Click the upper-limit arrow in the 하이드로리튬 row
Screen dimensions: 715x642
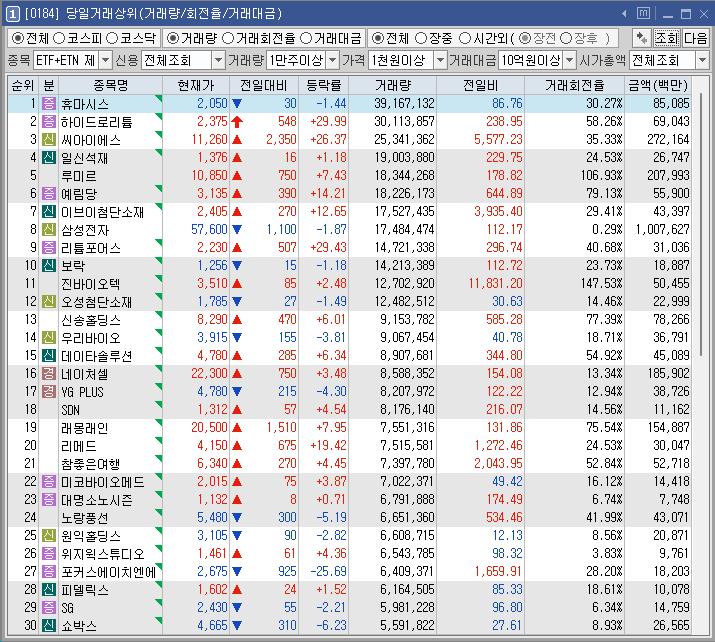tap(237, 122)
